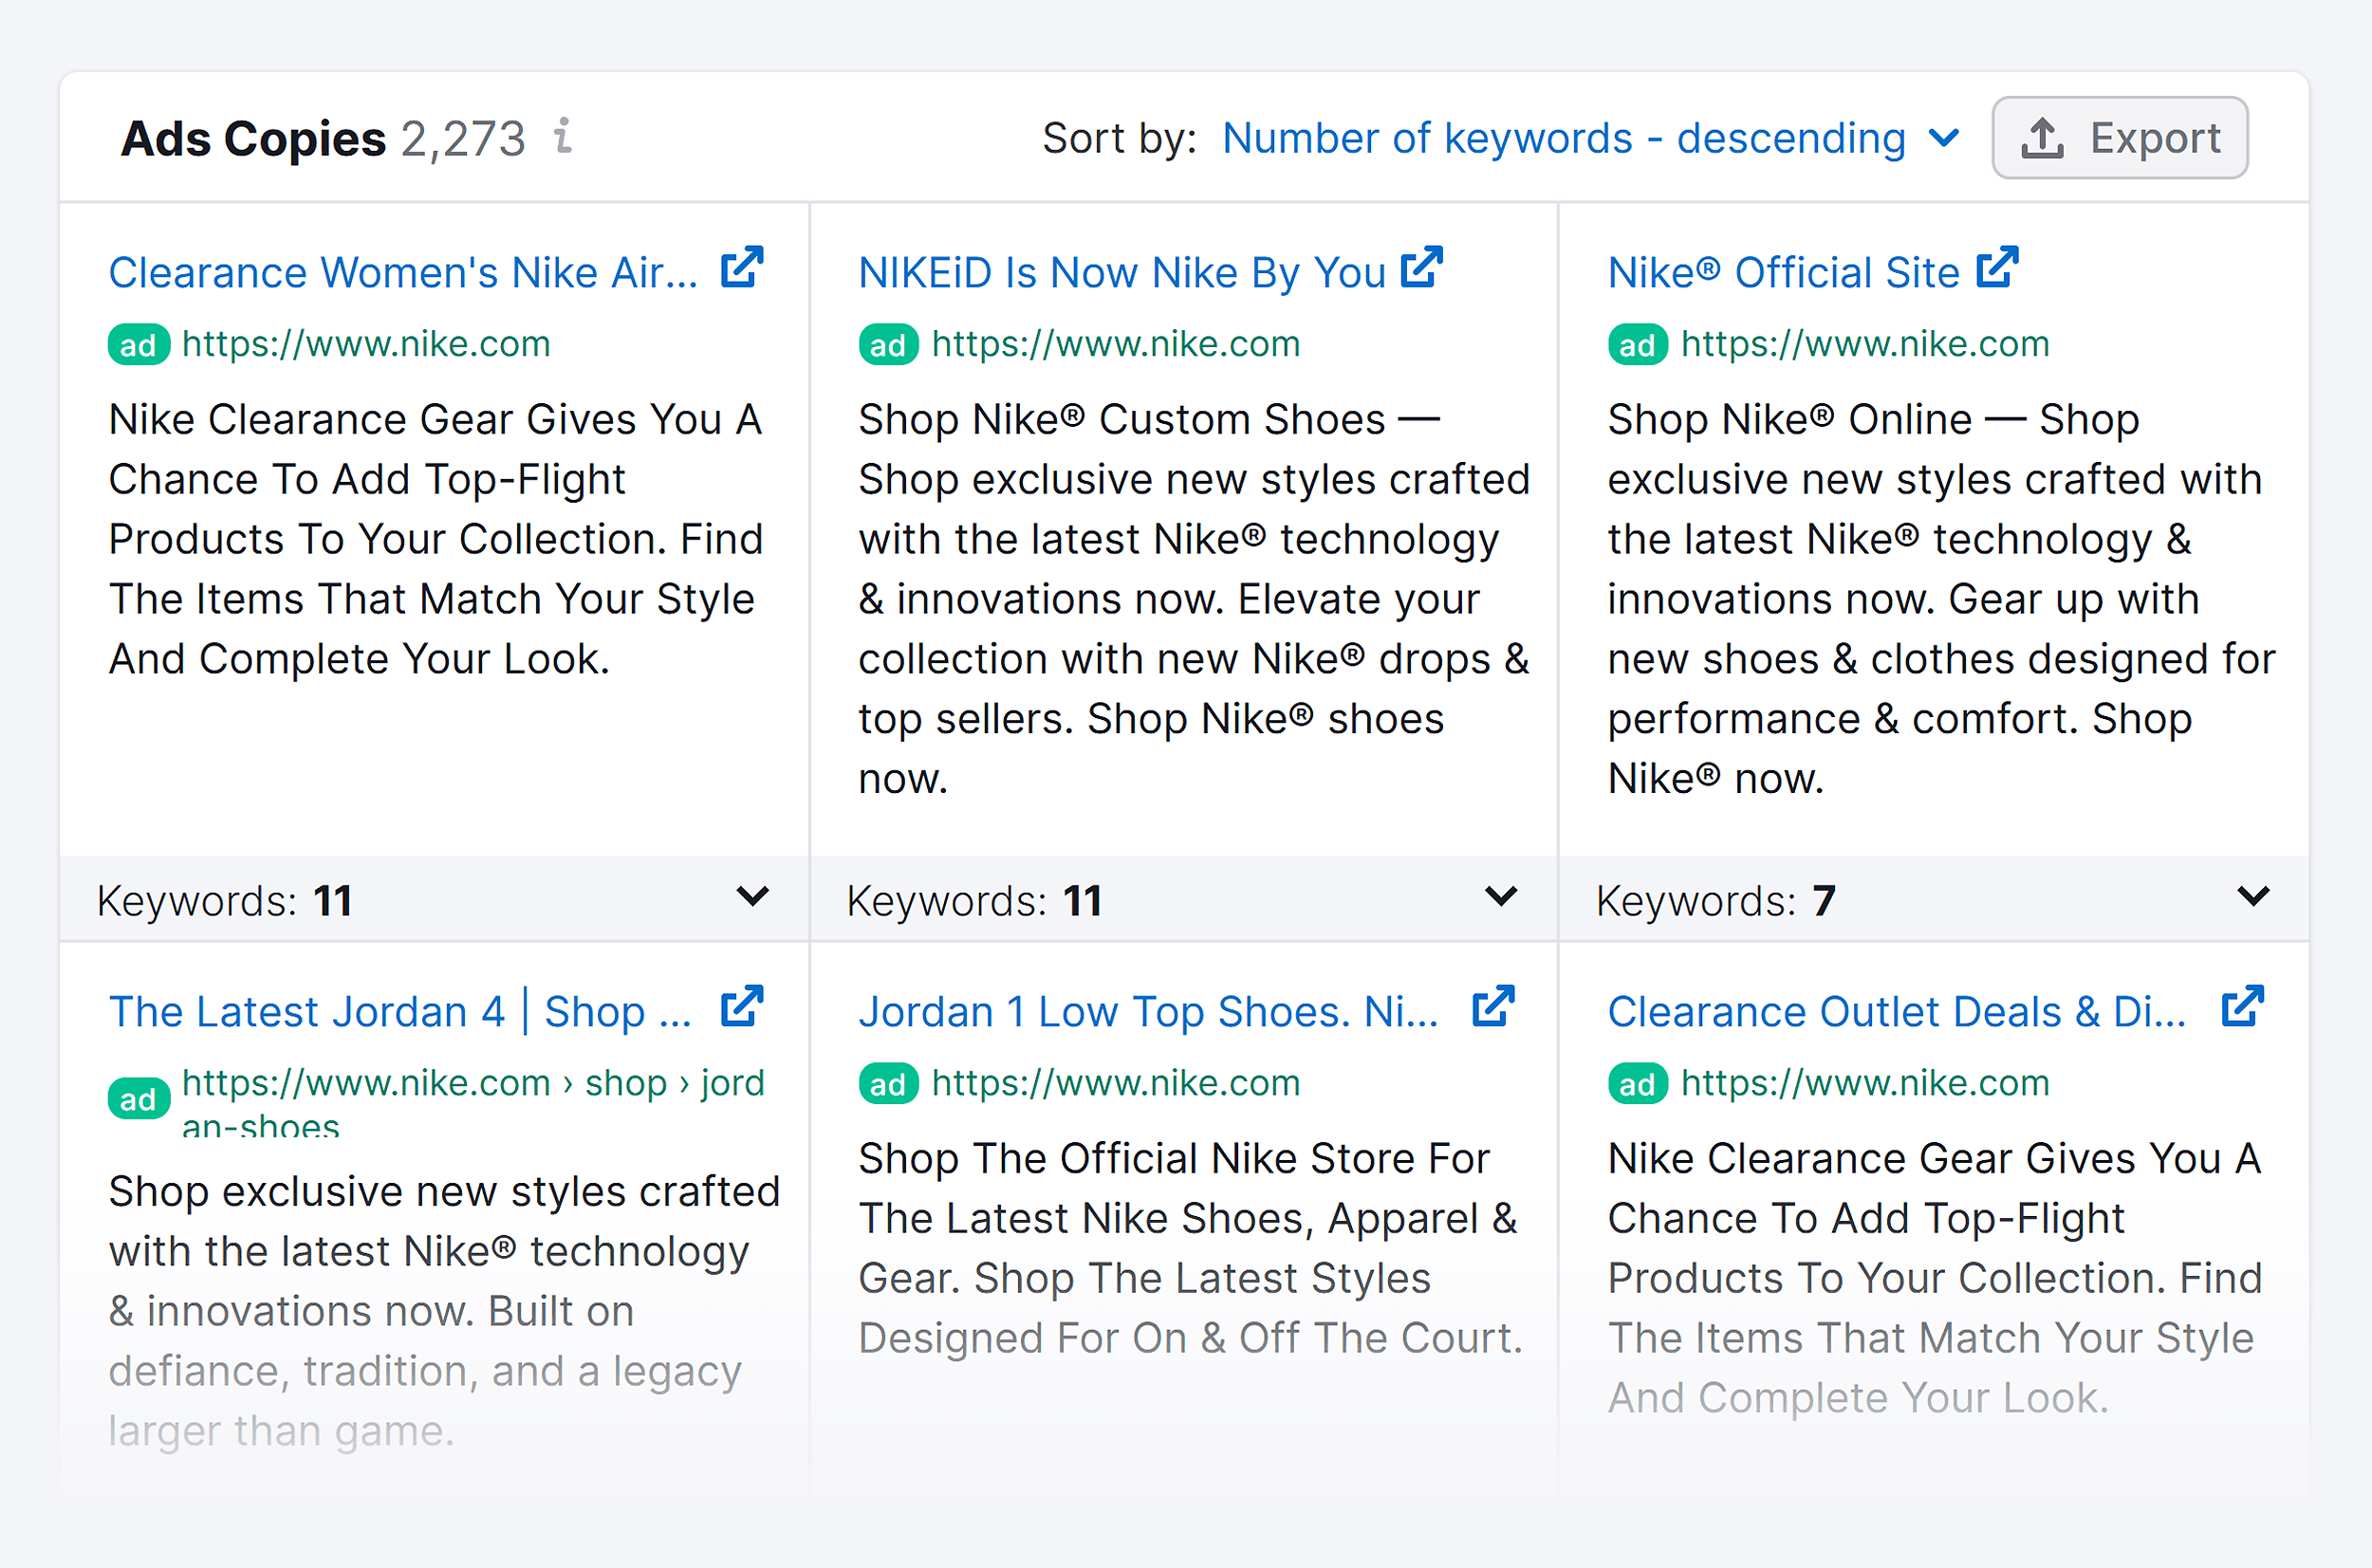Image resolution: width=2372 pixels, height=1568 pixels.
Task: Open external link icon for NIKEiD ad
Action: click(x=1421, y=268)
